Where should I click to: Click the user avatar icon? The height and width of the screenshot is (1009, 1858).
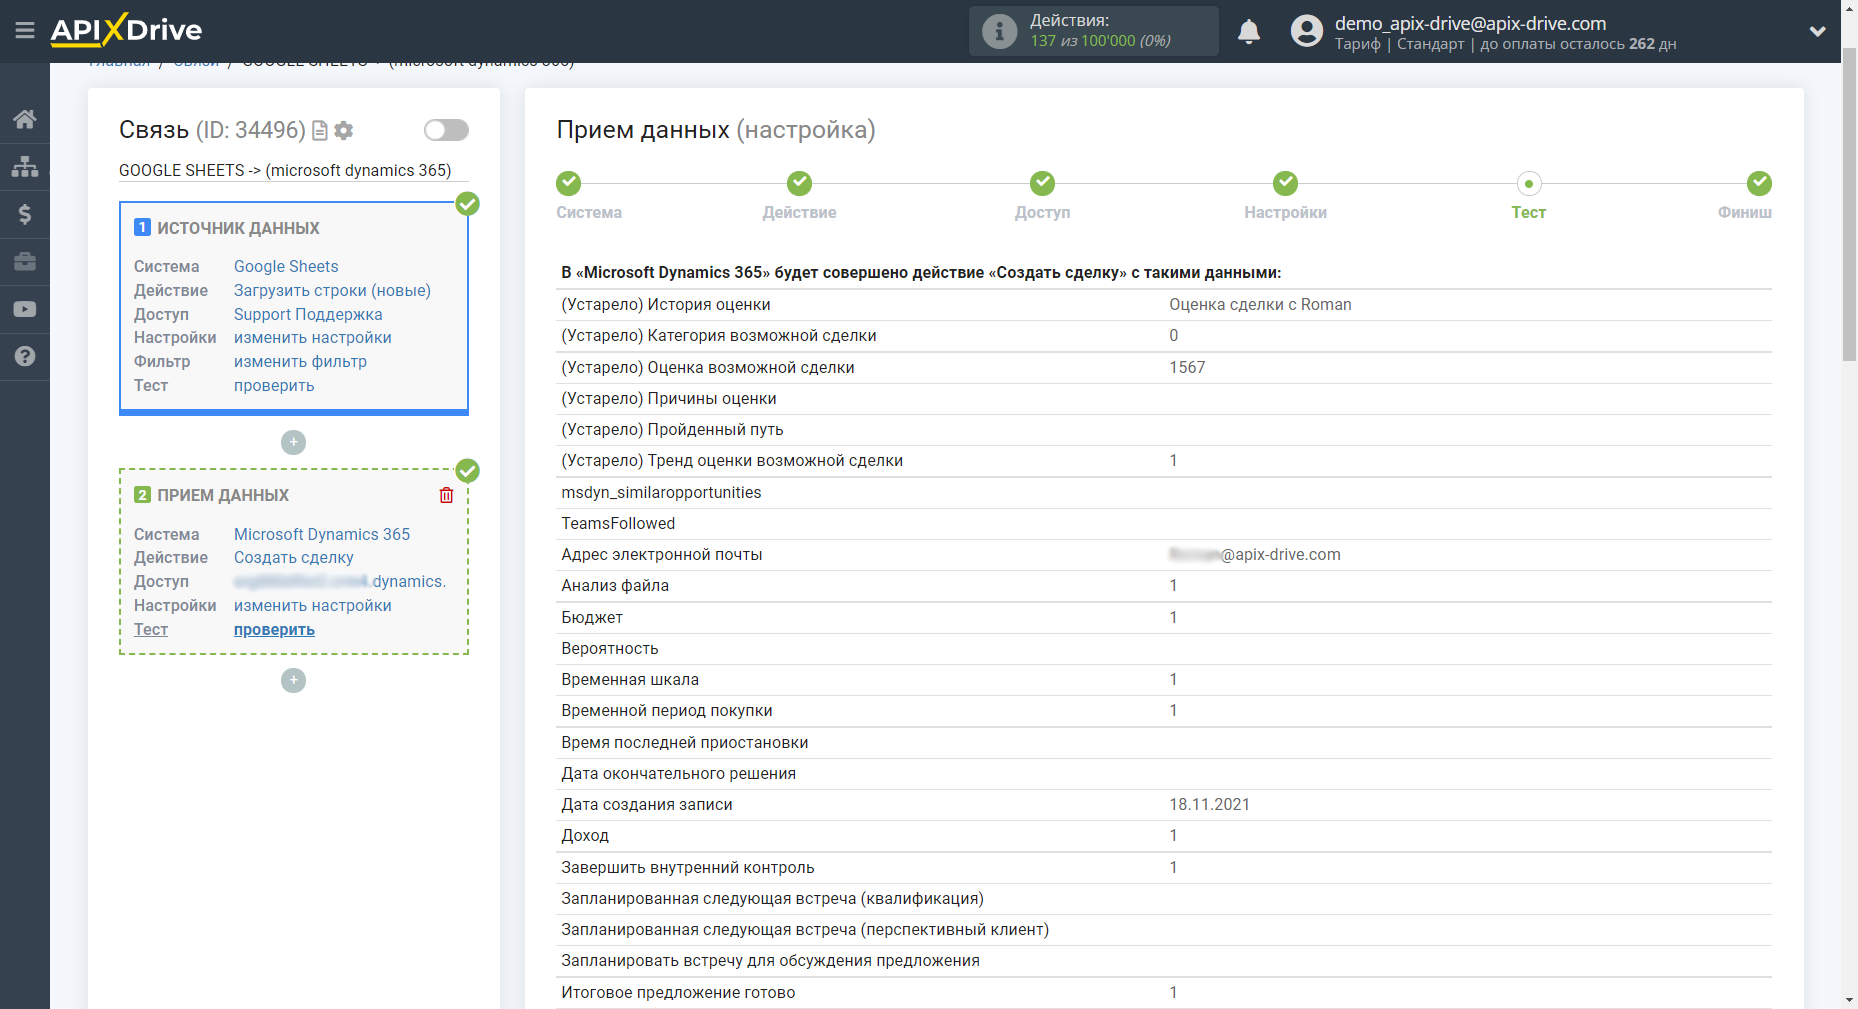click(x=1306, y=31)
